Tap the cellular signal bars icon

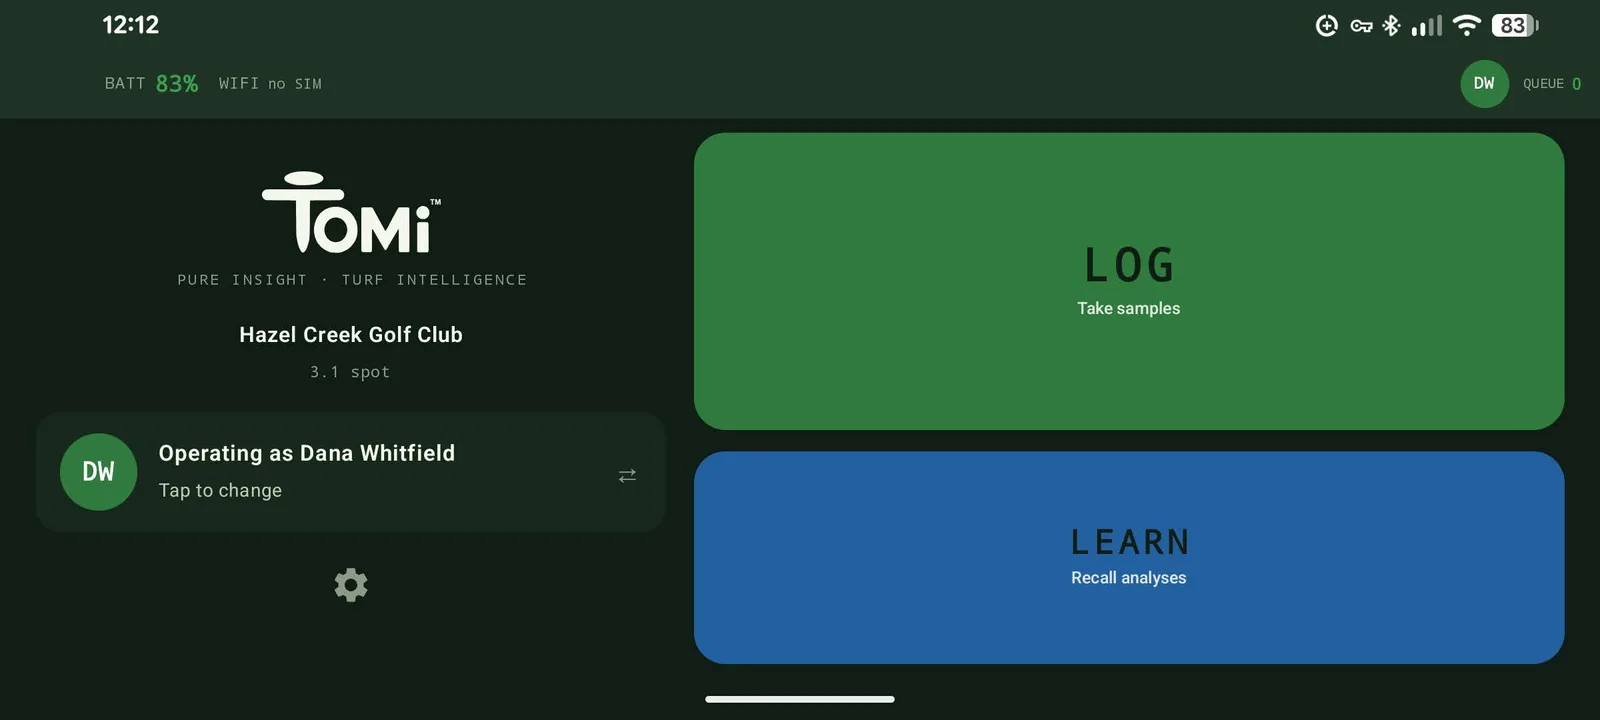point(1427,25)
